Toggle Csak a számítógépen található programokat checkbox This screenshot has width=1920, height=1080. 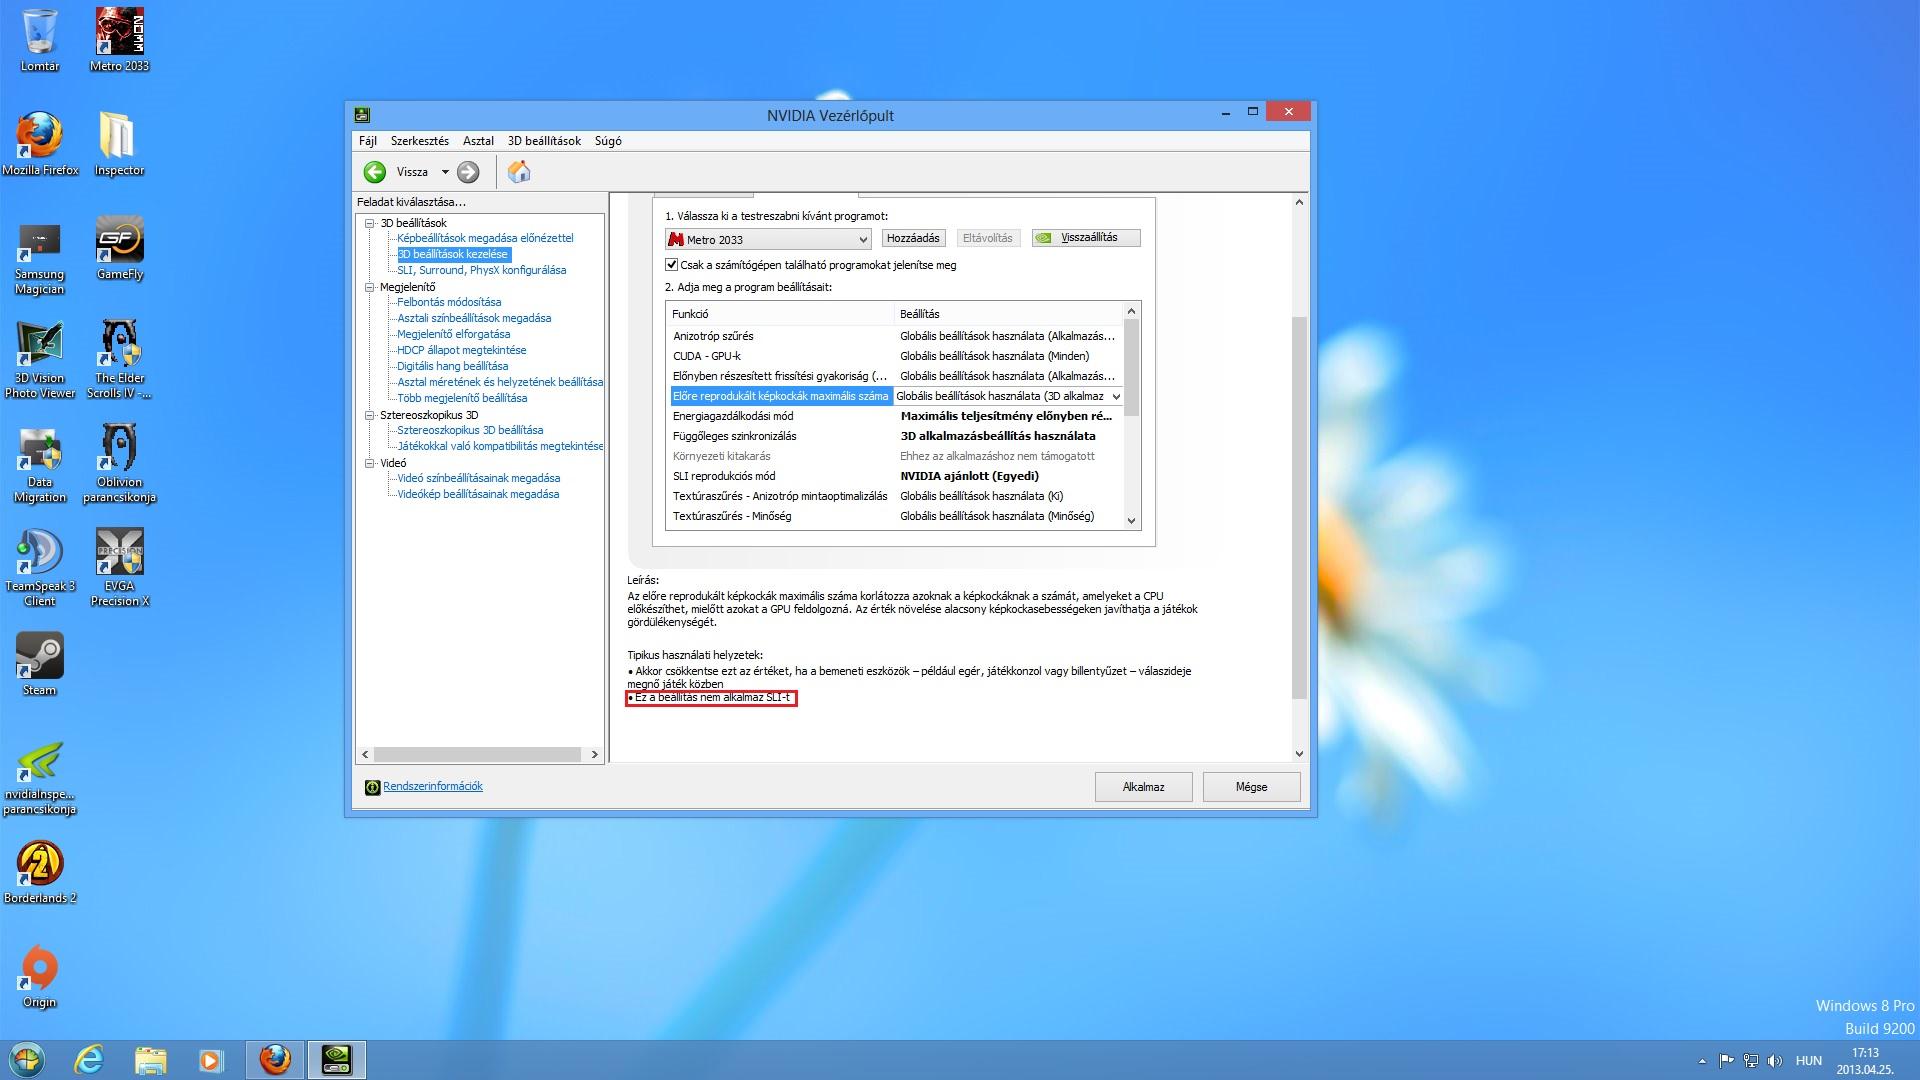[672, 265]
